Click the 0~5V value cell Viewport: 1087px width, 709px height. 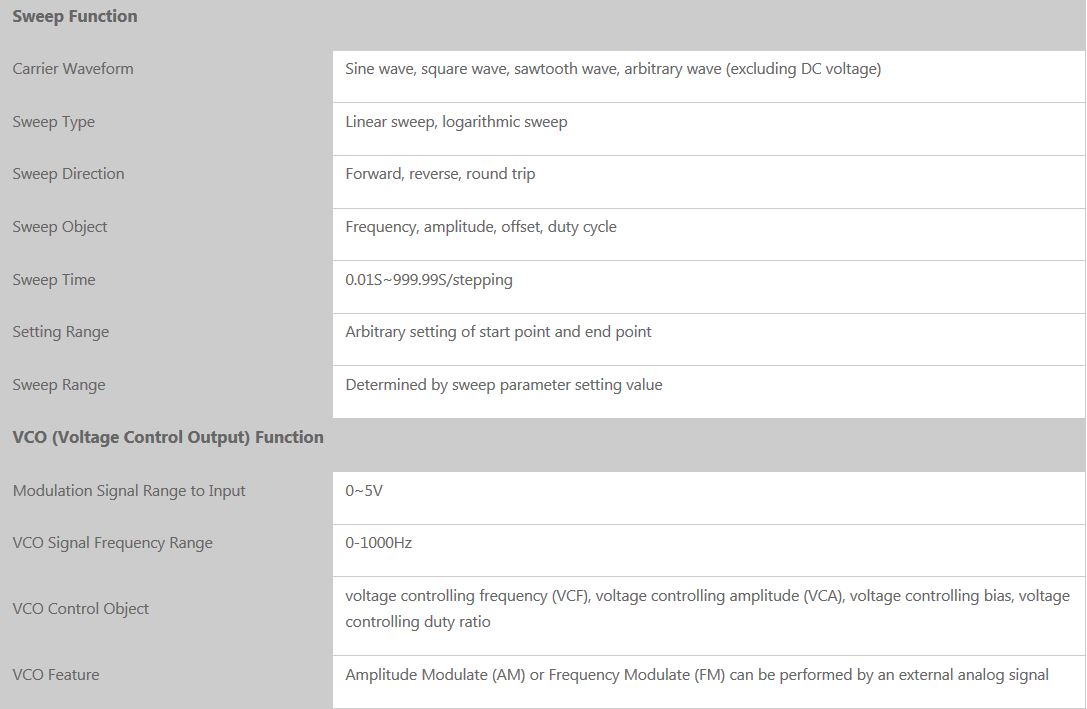point(364,491)
